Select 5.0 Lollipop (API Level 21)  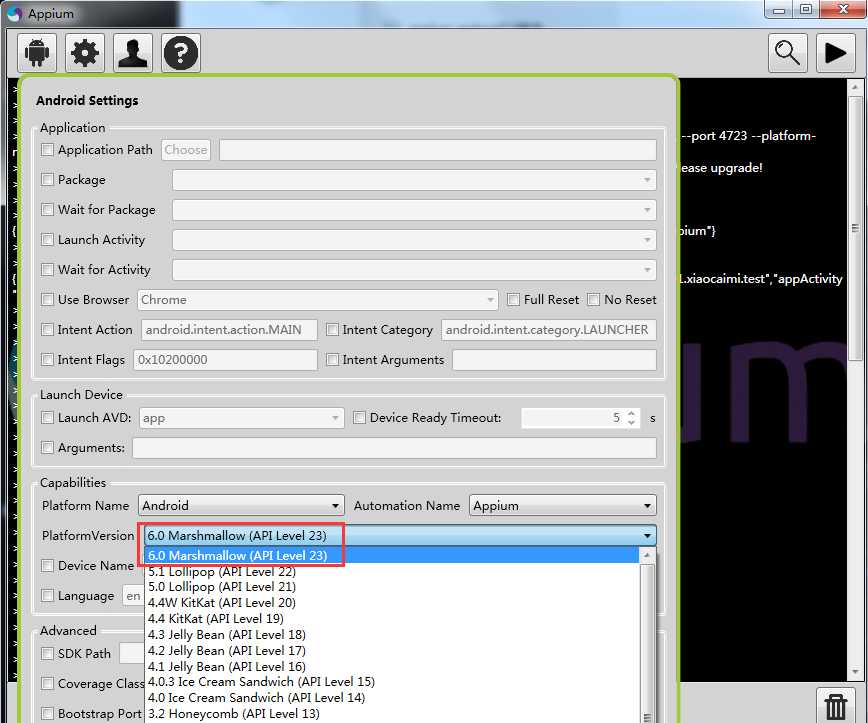(x=392, y=587)
